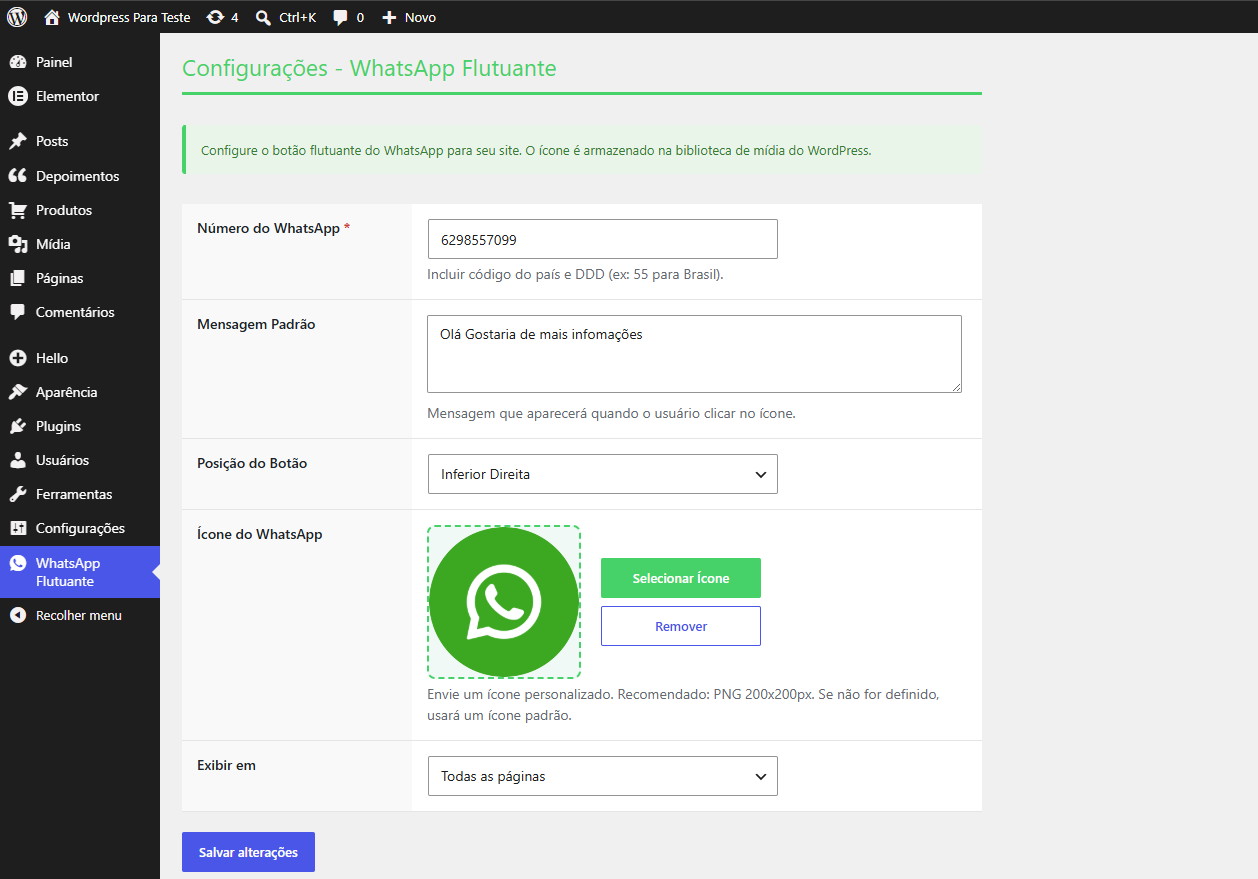Open Páginas menu label
1258x879 pixels.
coord(60,278)
